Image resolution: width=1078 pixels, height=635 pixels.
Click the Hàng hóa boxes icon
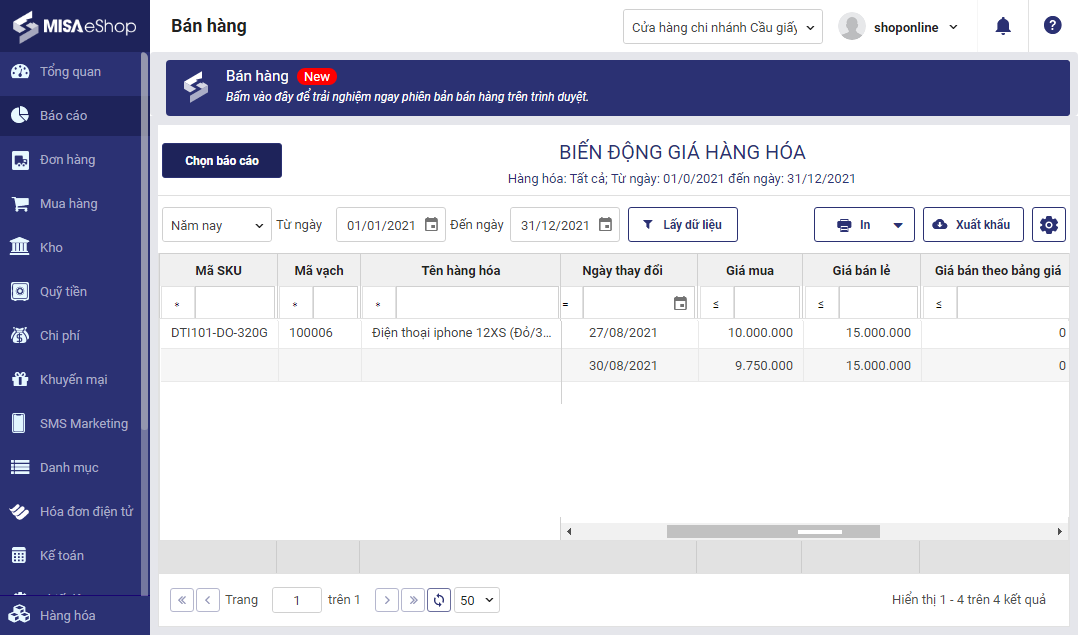[20, 615]
